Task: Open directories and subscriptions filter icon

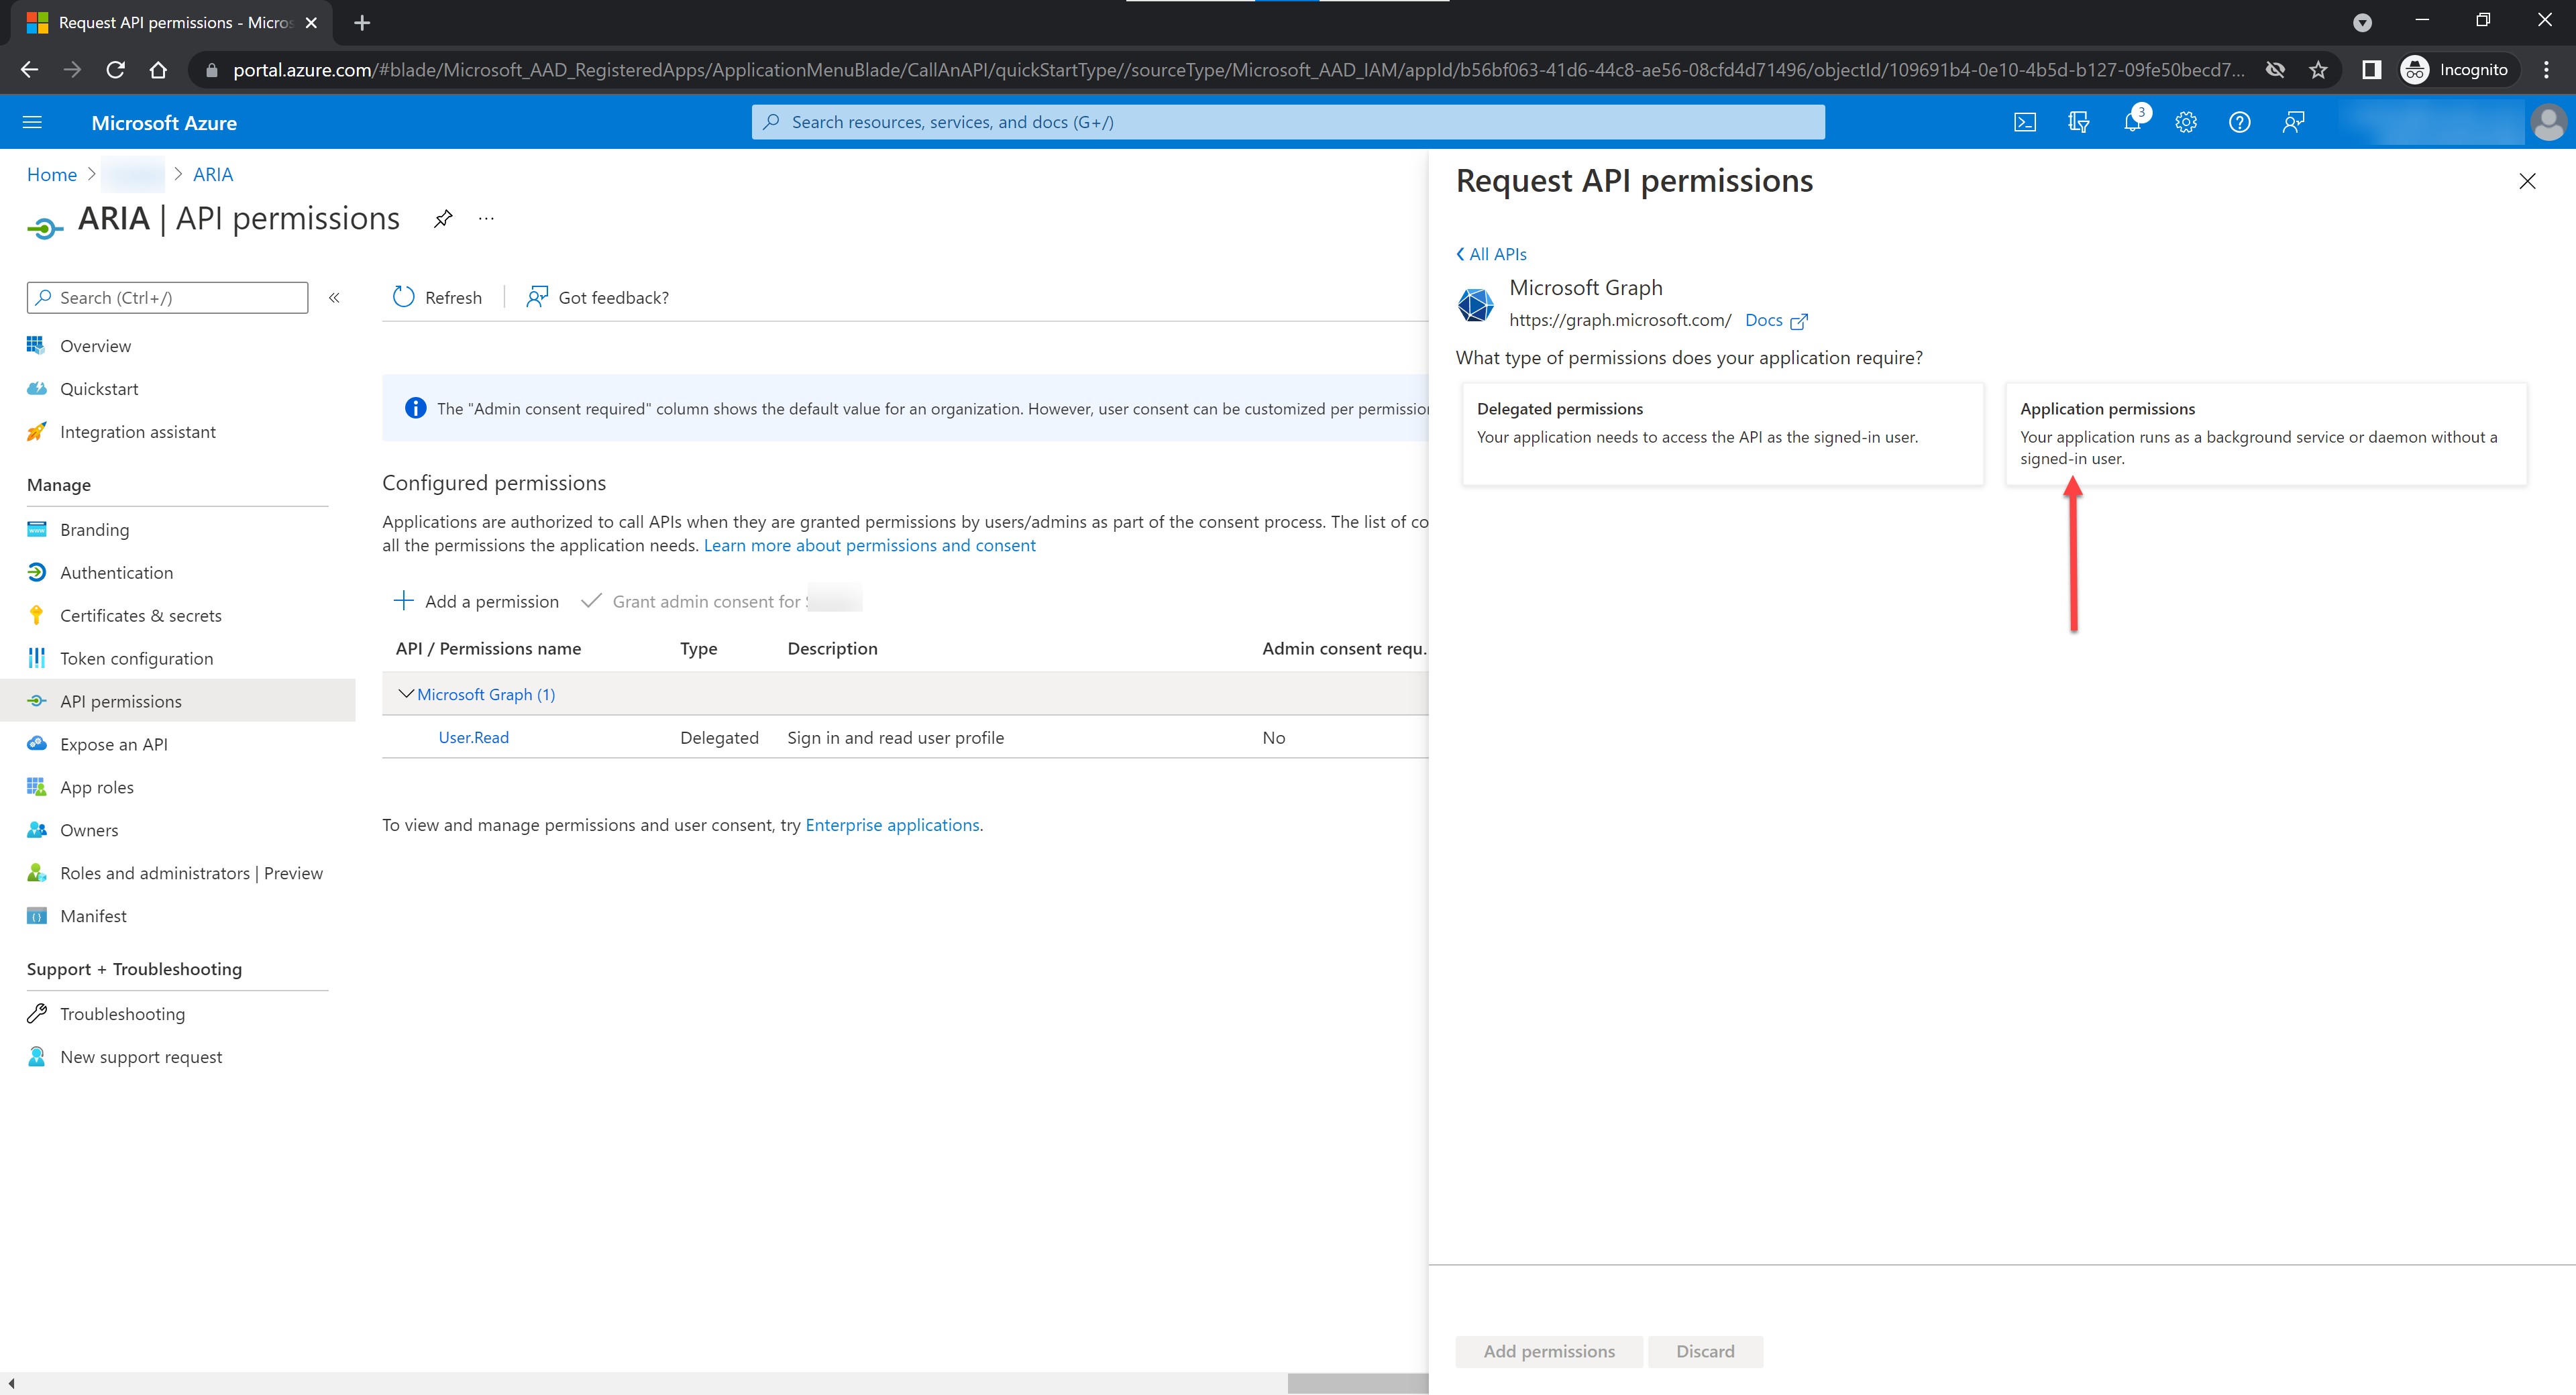Action: [2078, 122]
